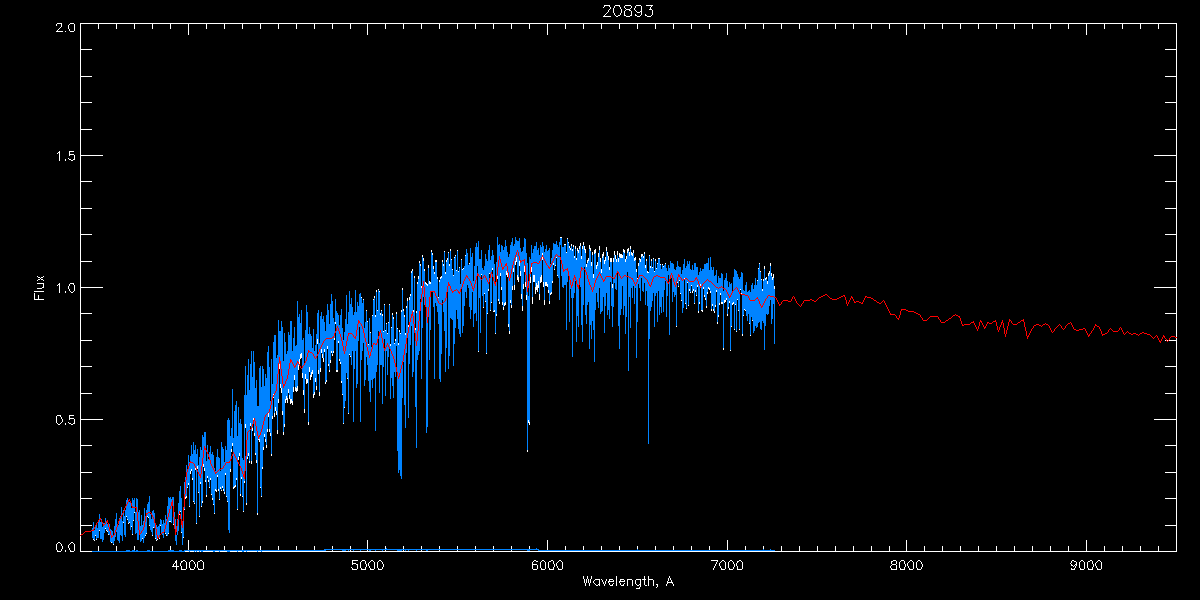Click the 1.5 flux tick label

pos(62,157)
